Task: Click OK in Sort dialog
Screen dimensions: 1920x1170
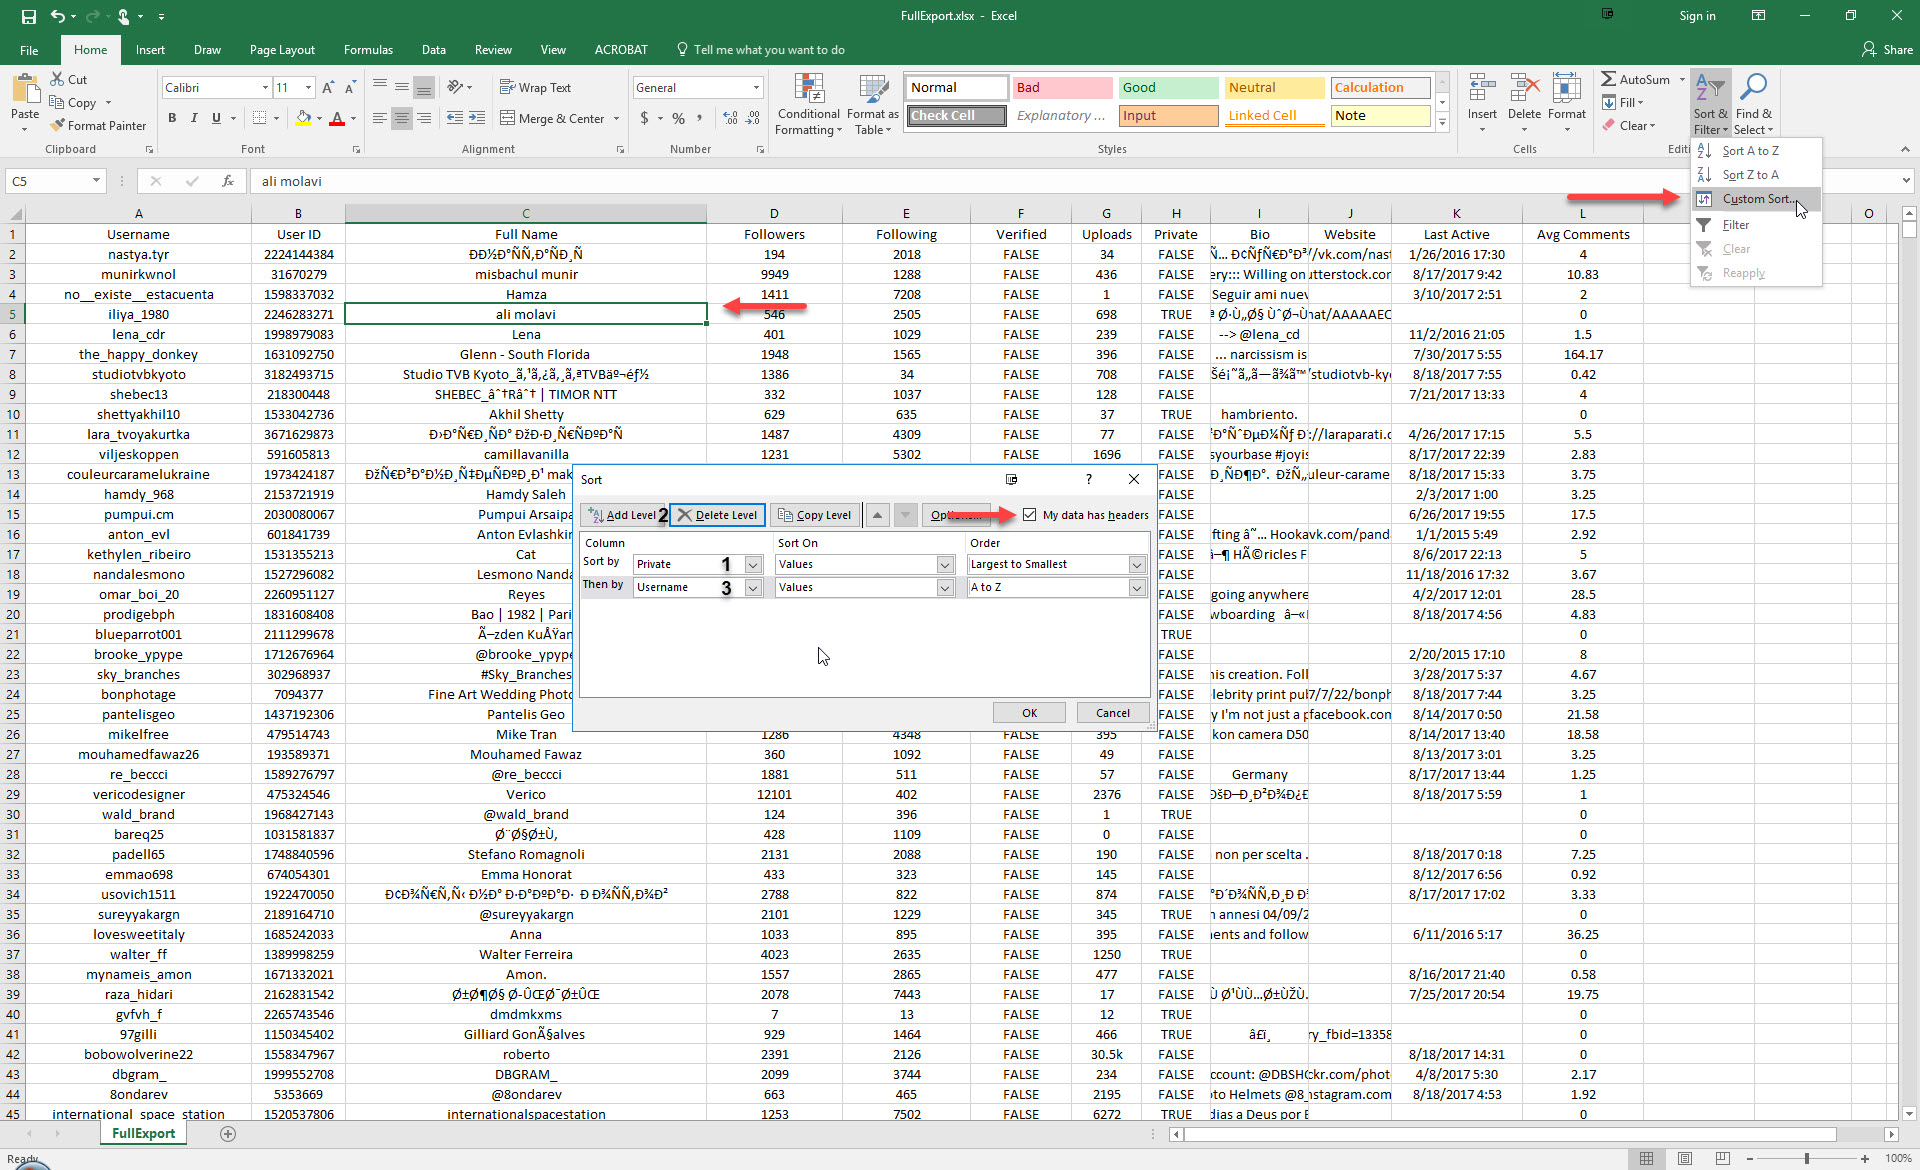Action: click(1029, 713)
